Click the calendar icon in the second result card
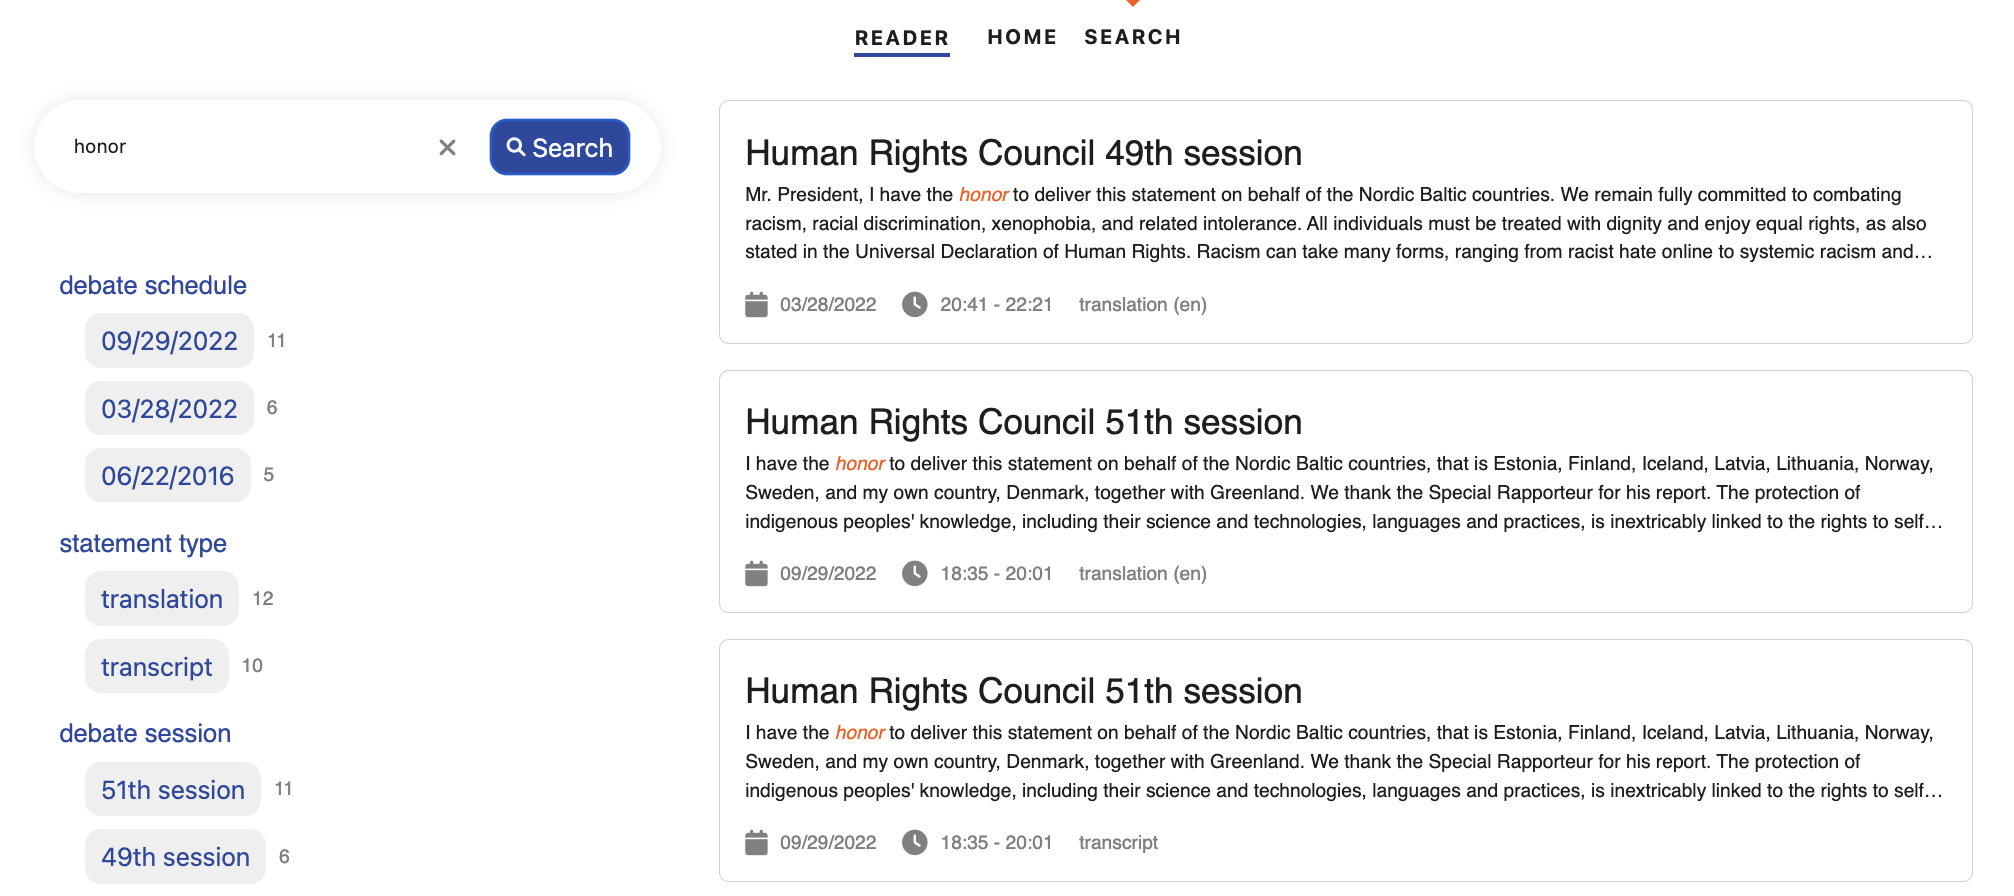Screen dimensions: 2014x896 point(756,573)
